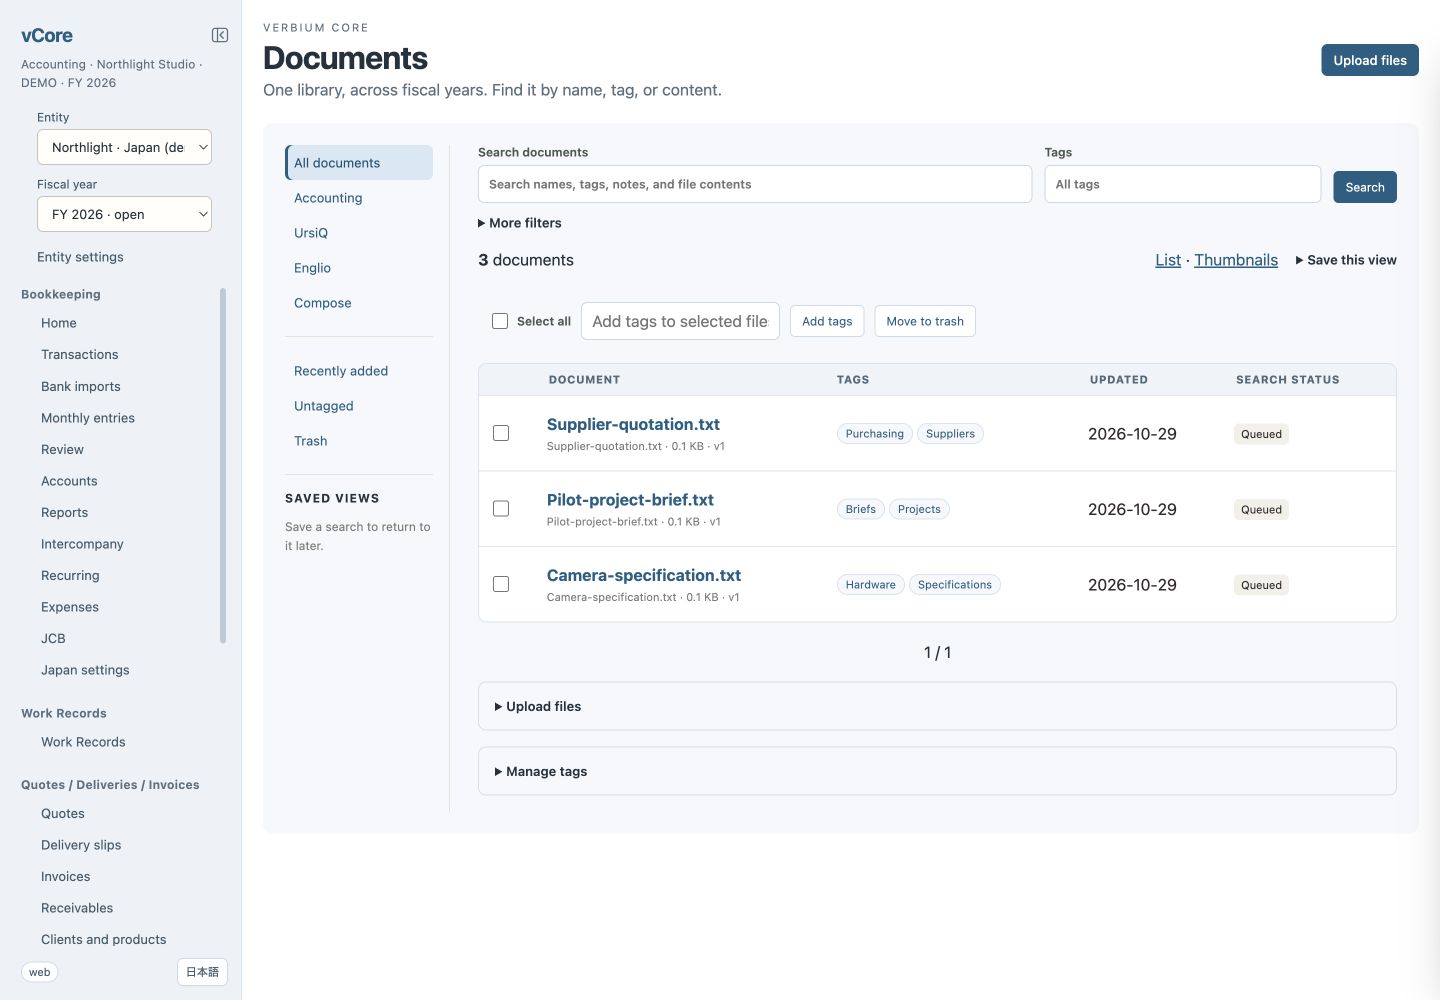This screenshot has width=1440, height=1000.
Task: Tick the Select all checkbox
Action: point(500,321)
